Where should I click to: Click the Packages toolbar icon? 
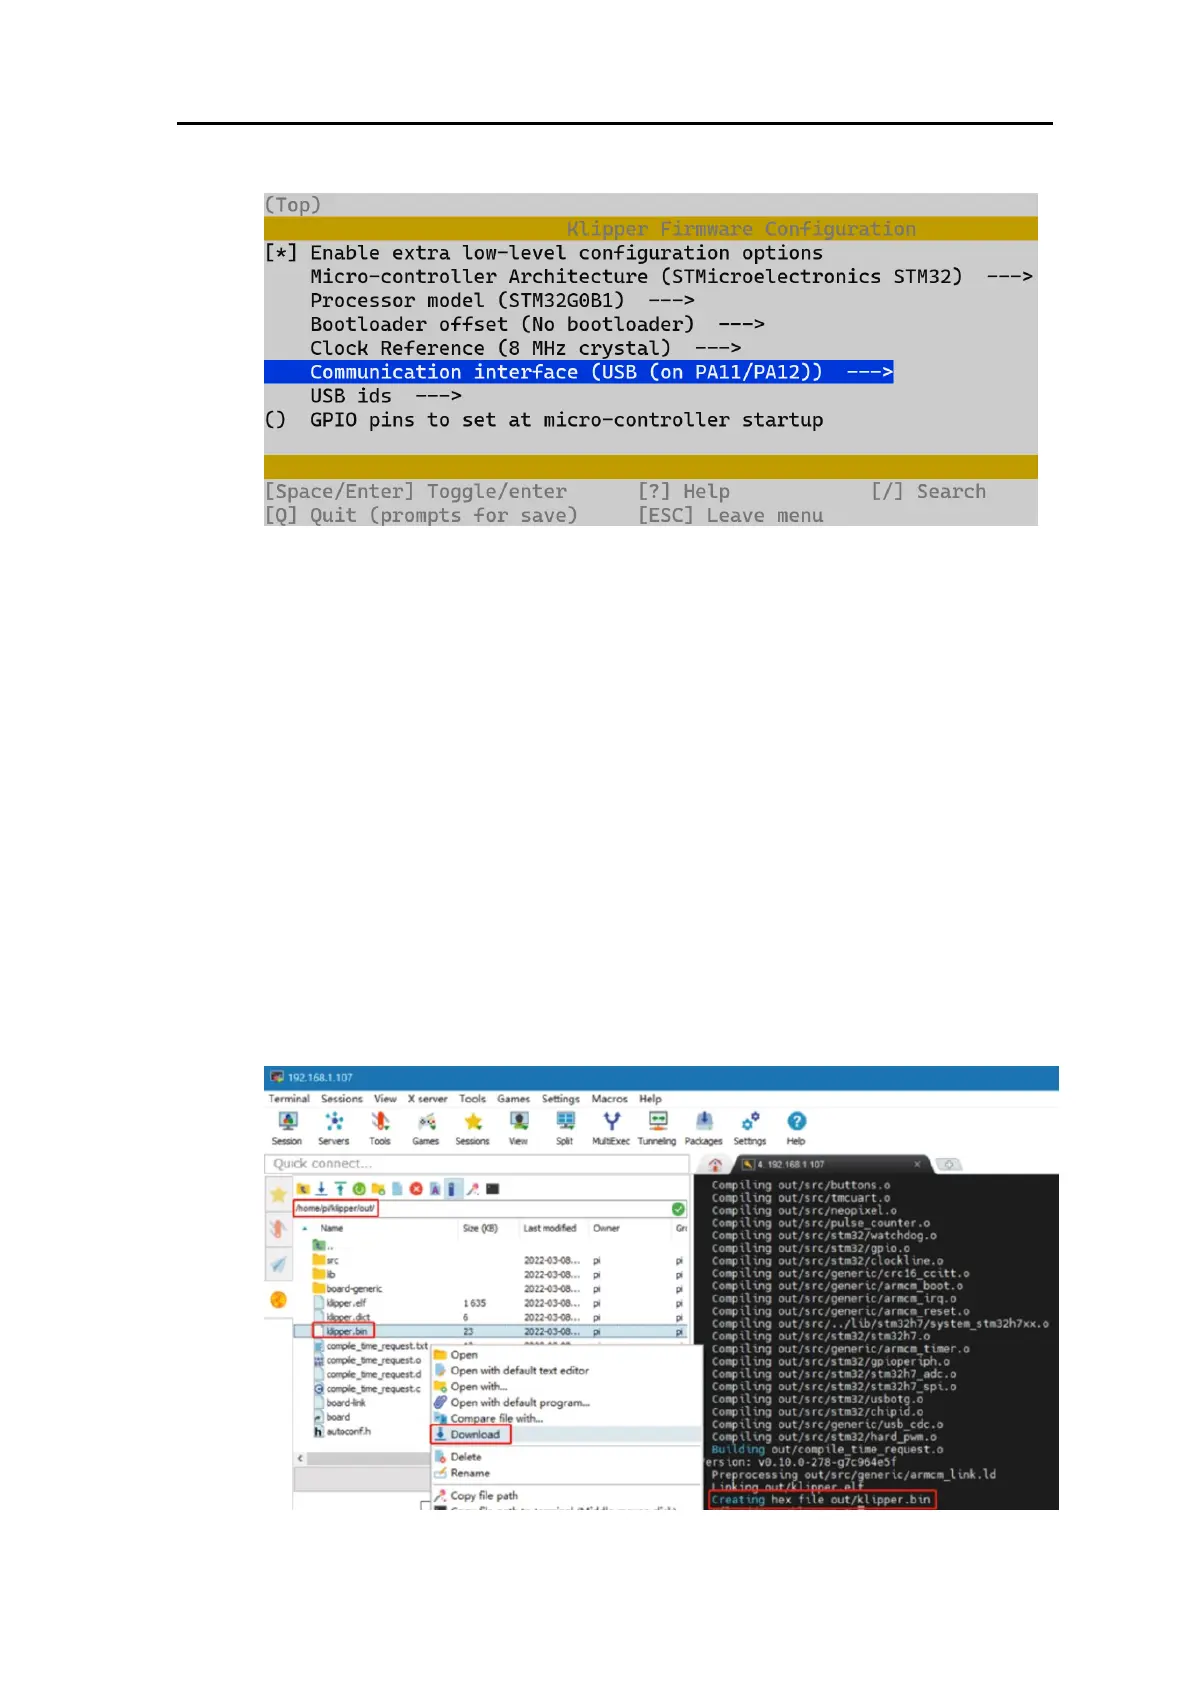(x=704, y=1127)
